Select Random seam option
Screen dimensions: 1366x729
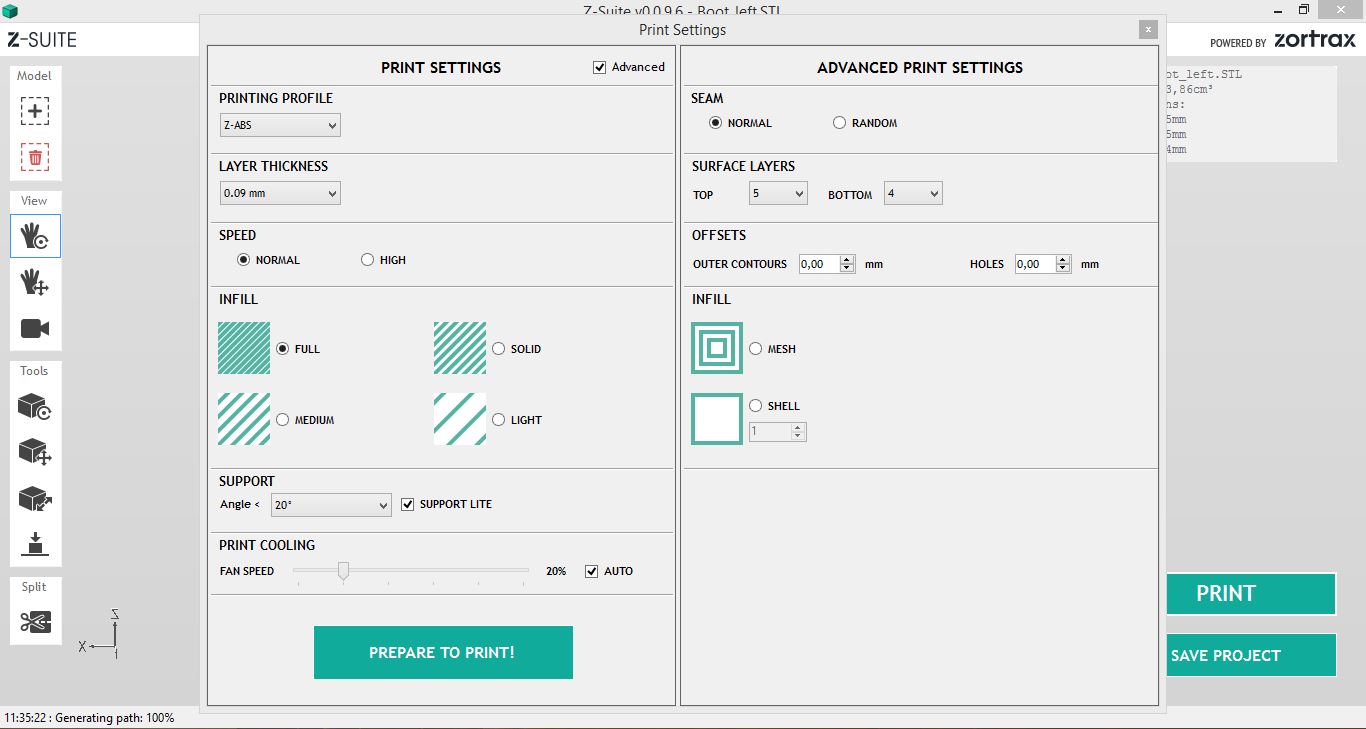(840, 123)
